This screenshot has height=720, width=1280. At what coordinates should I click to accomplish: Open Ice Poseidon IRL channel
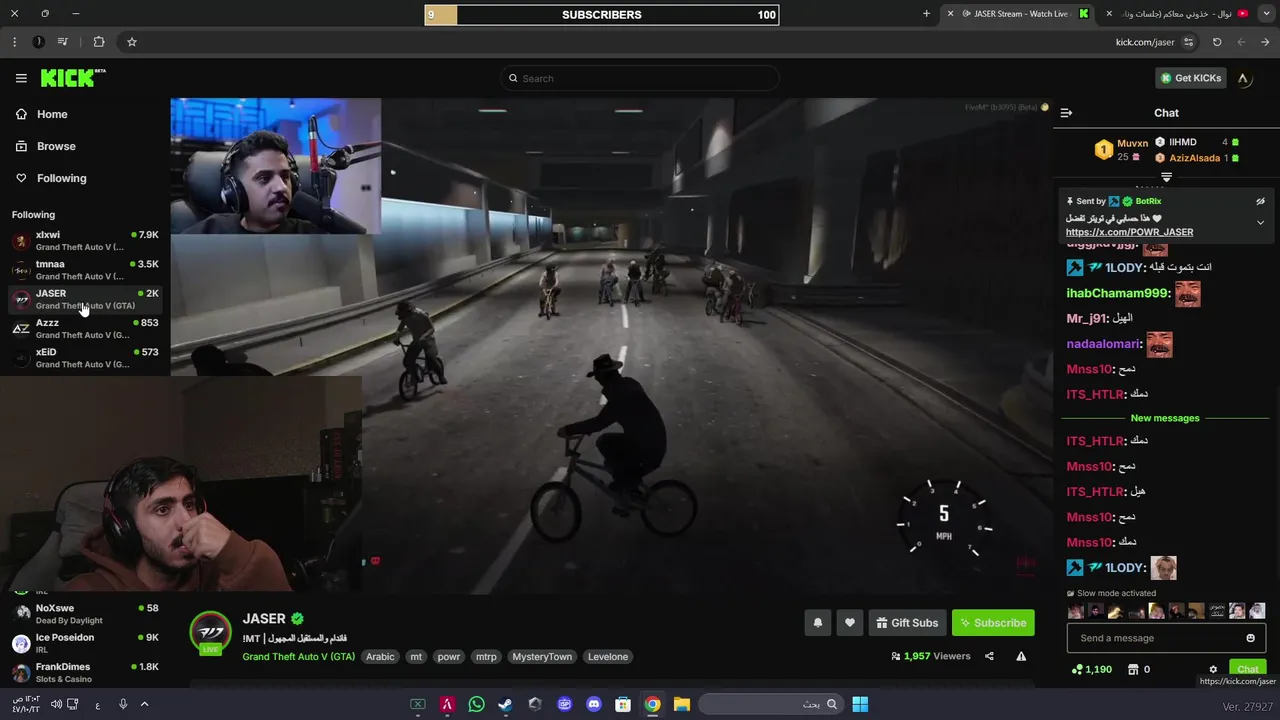coord(85,643)
